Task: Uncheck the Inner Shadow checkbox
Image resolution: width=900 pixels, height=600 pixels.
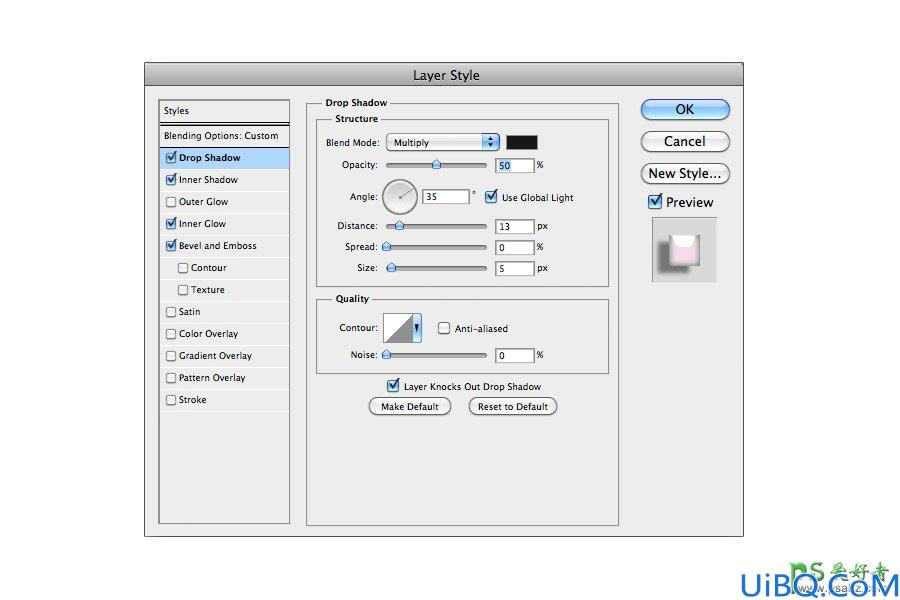Action: coord(171,179)
